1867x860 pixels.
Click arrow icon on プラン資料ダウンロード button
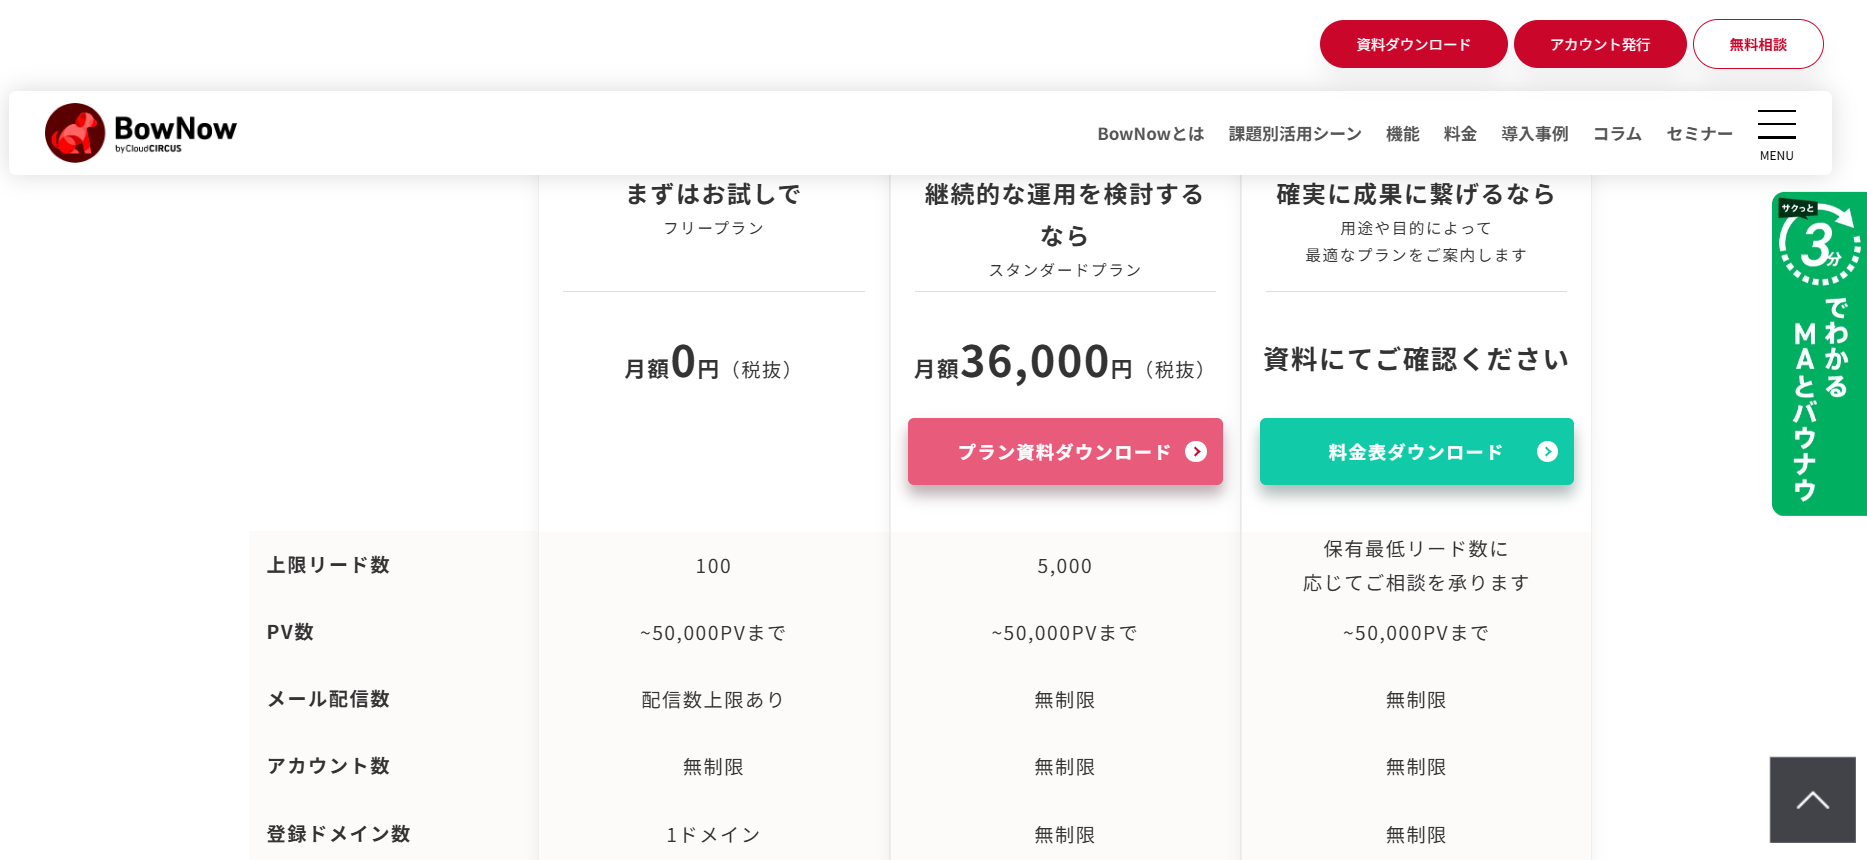1195,452
